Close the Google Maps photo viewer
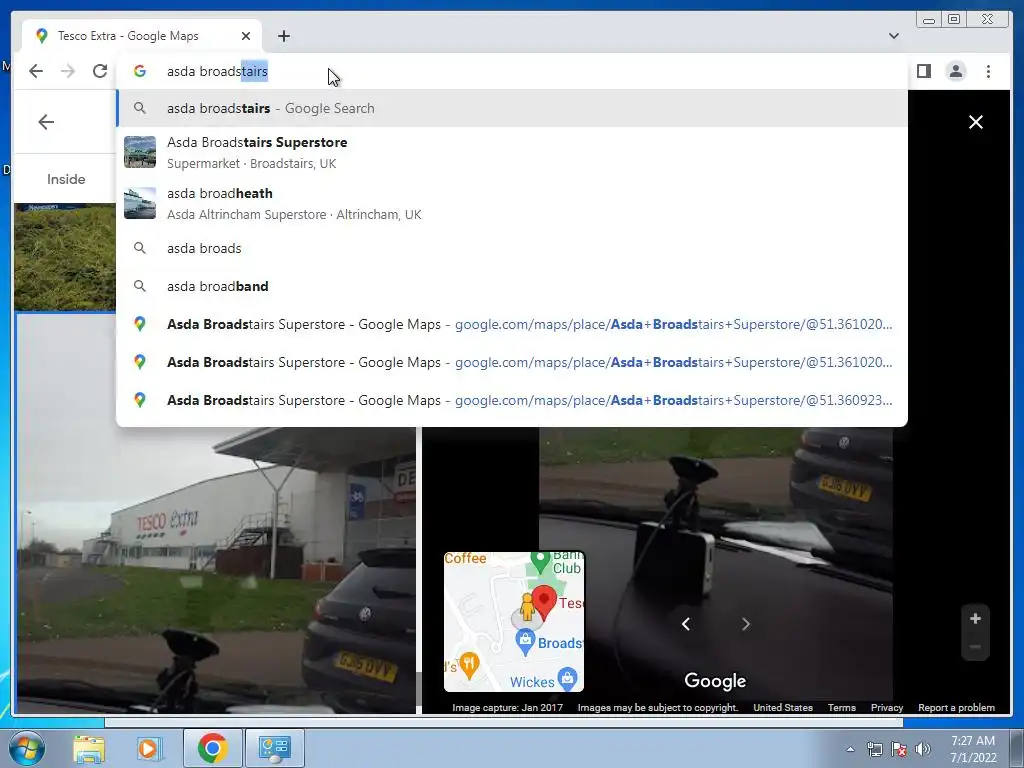The image size is (1024, 768). 976,122
